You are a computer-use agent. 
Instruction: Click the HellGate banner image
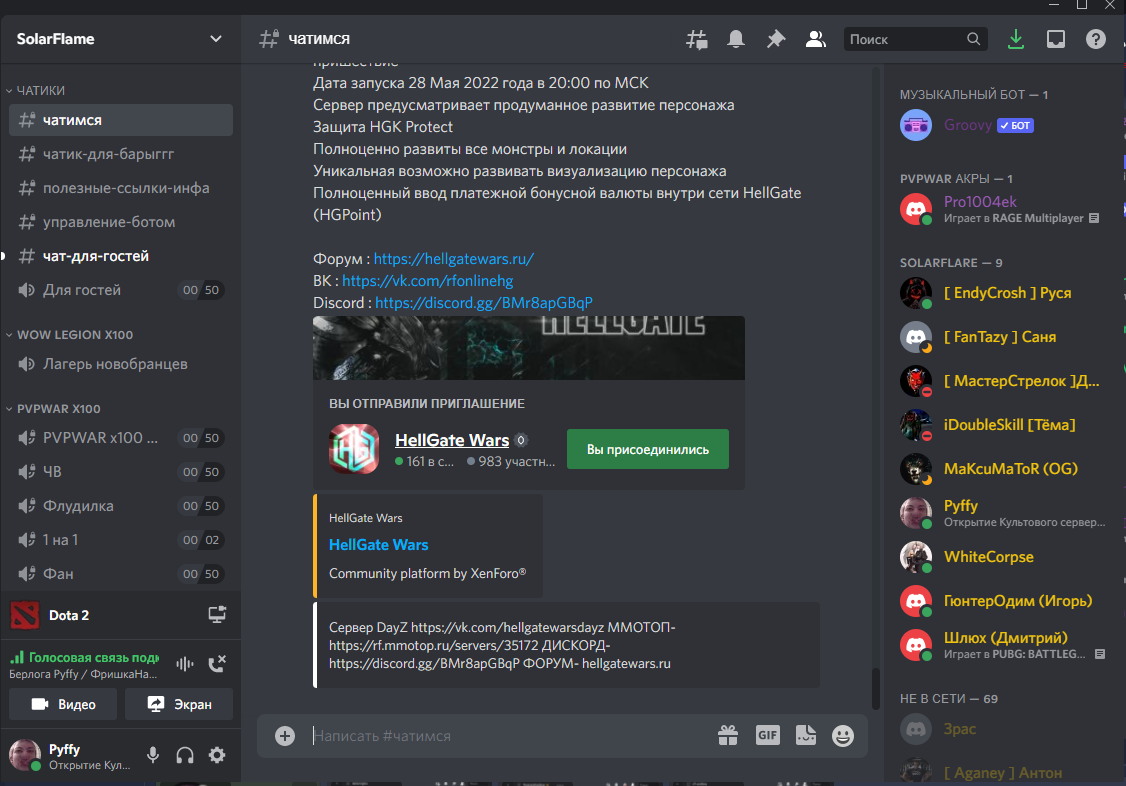coord(529,348)
